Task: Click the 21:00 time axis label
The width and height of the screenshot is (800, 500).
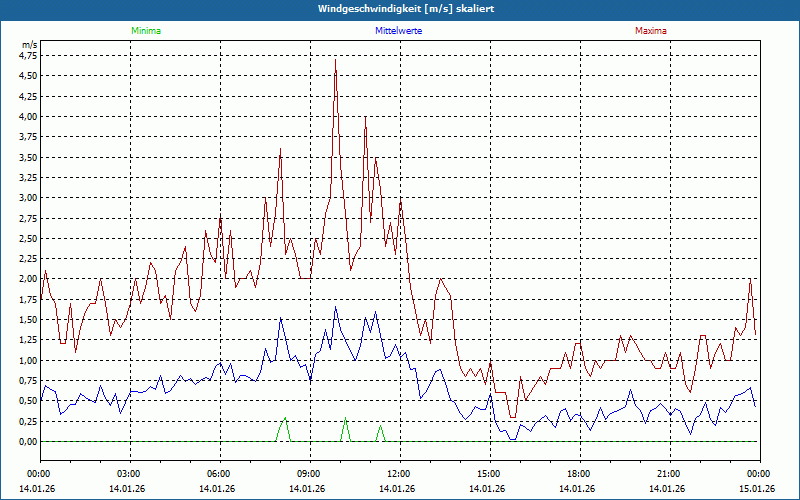Action: click(x=670, y=474)
